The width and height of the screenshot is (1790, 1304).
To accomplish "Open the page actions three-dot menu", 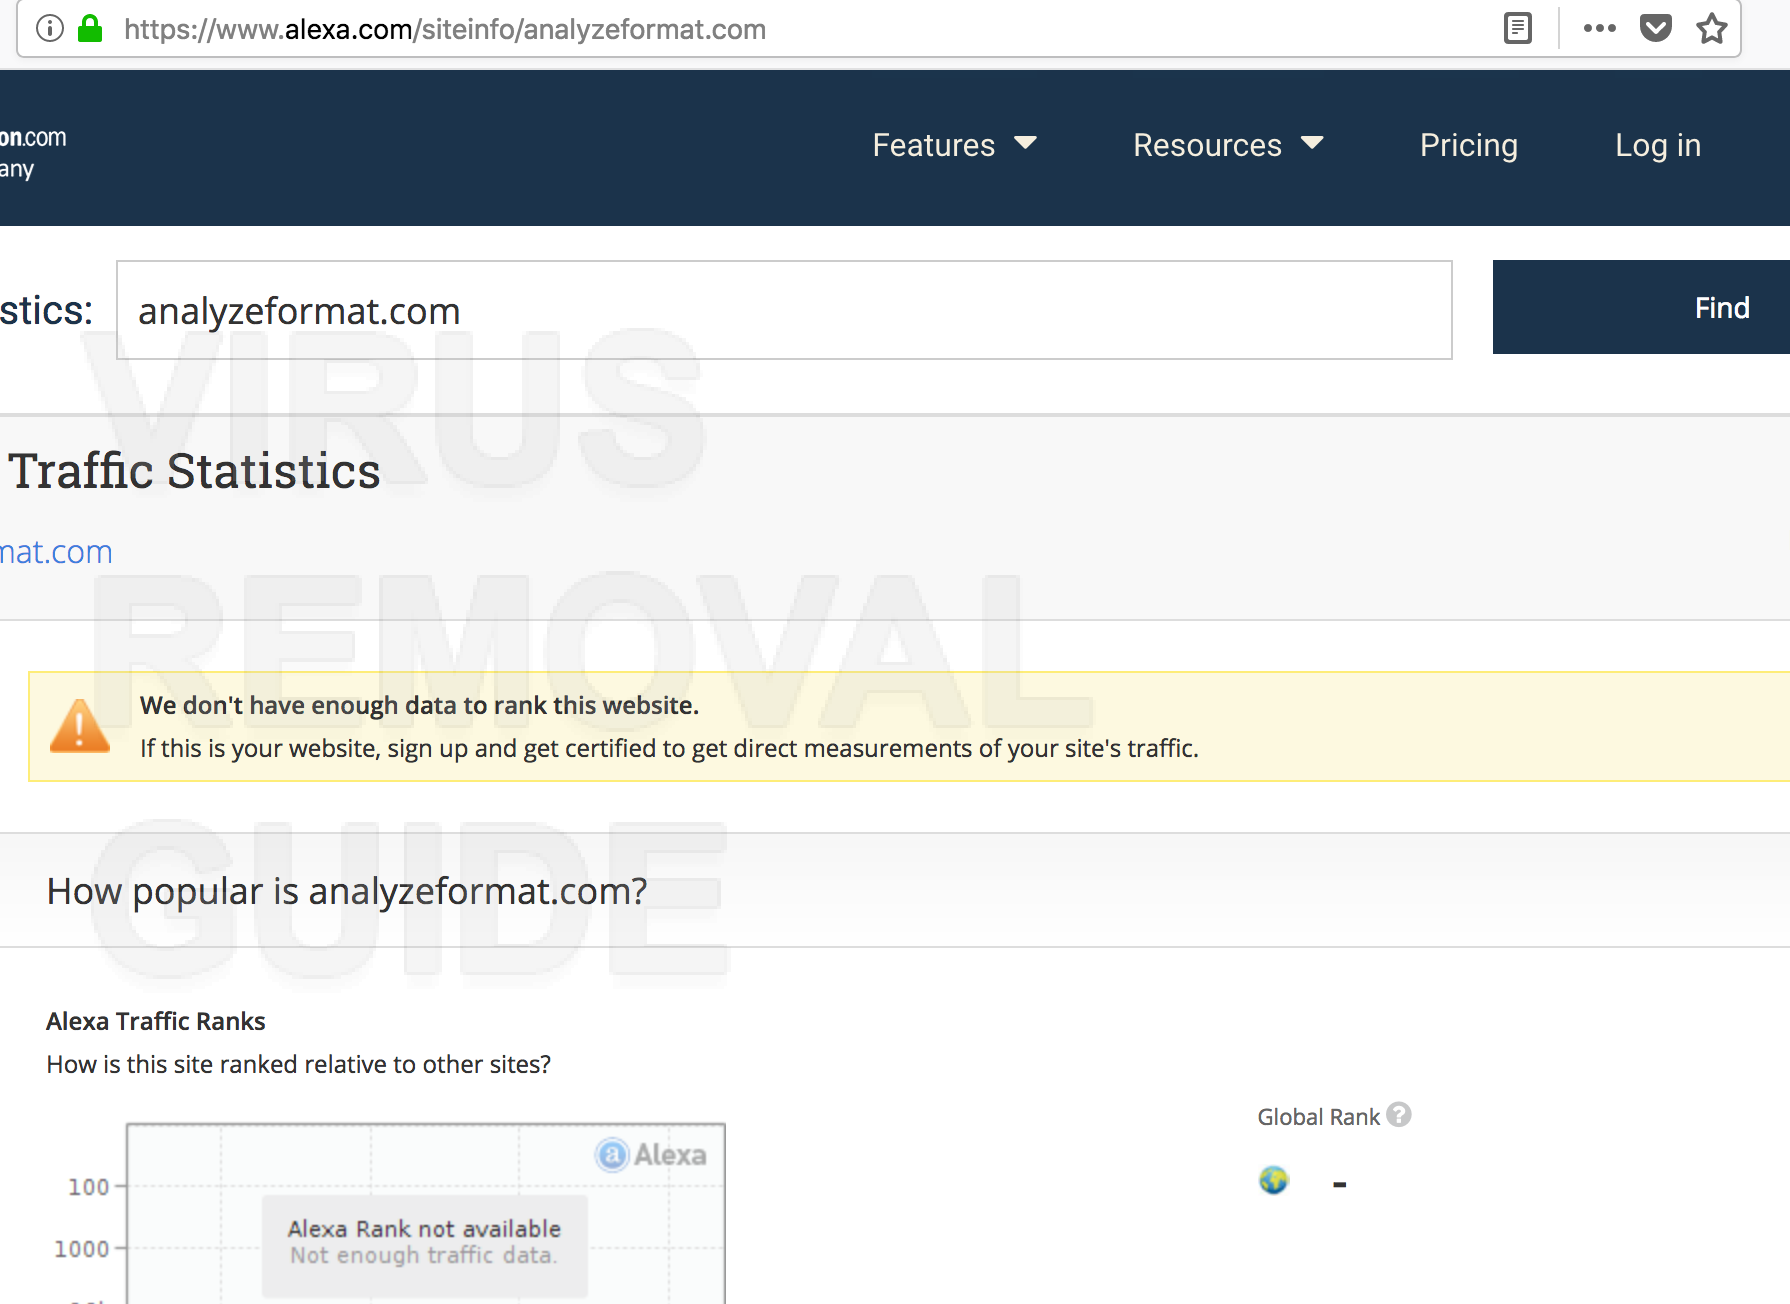I will tap(1600, 28).
